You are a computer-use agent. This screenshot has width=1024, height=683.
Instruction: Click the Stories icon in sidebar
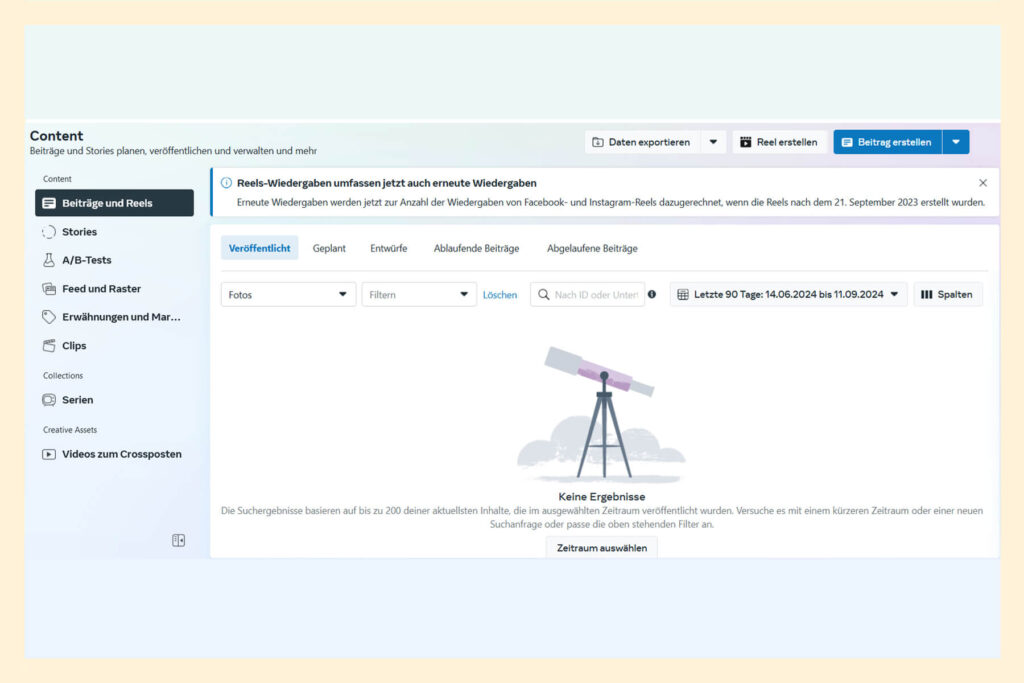pyautogui.click(x=49, y=232)
